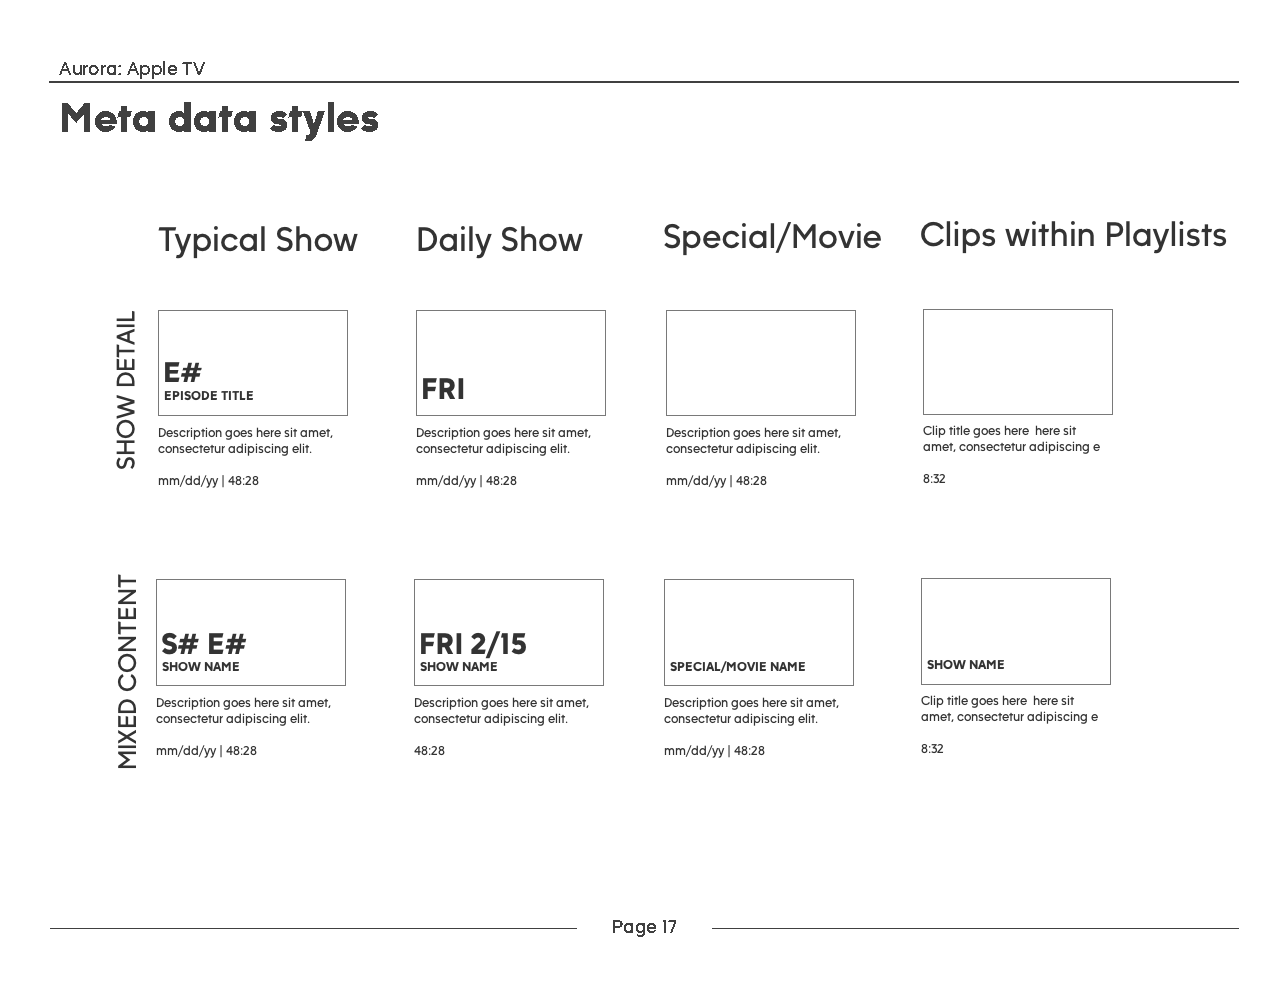Select the FRI 2/15 Show Name thumbnail
Viewport: 1287px width, 995px height.
[x=509, y=632]
